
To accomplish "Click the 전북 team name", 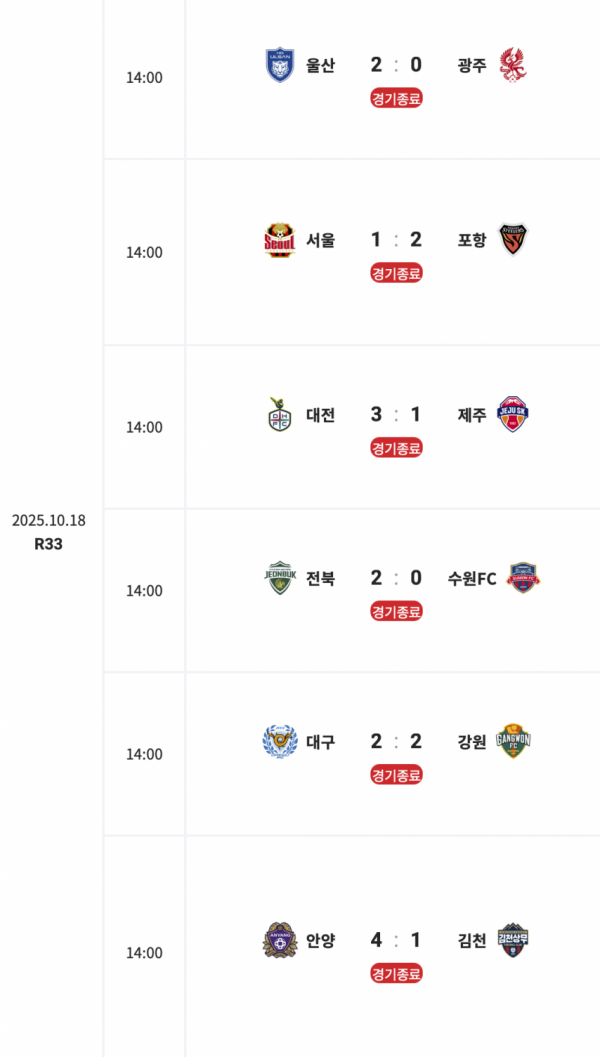I will click(x=321, y=578).
